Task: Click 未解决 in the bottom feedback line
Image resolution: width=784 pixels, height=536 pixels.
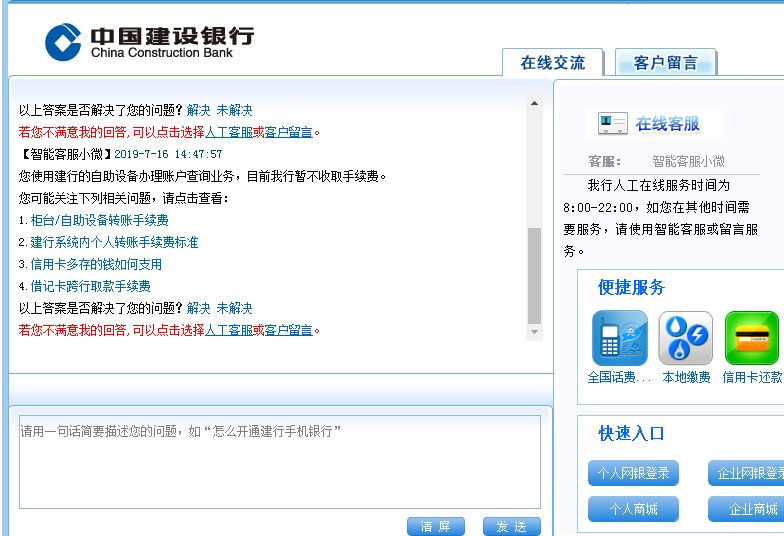Action: pyautogui.click(x=234, y=308)
